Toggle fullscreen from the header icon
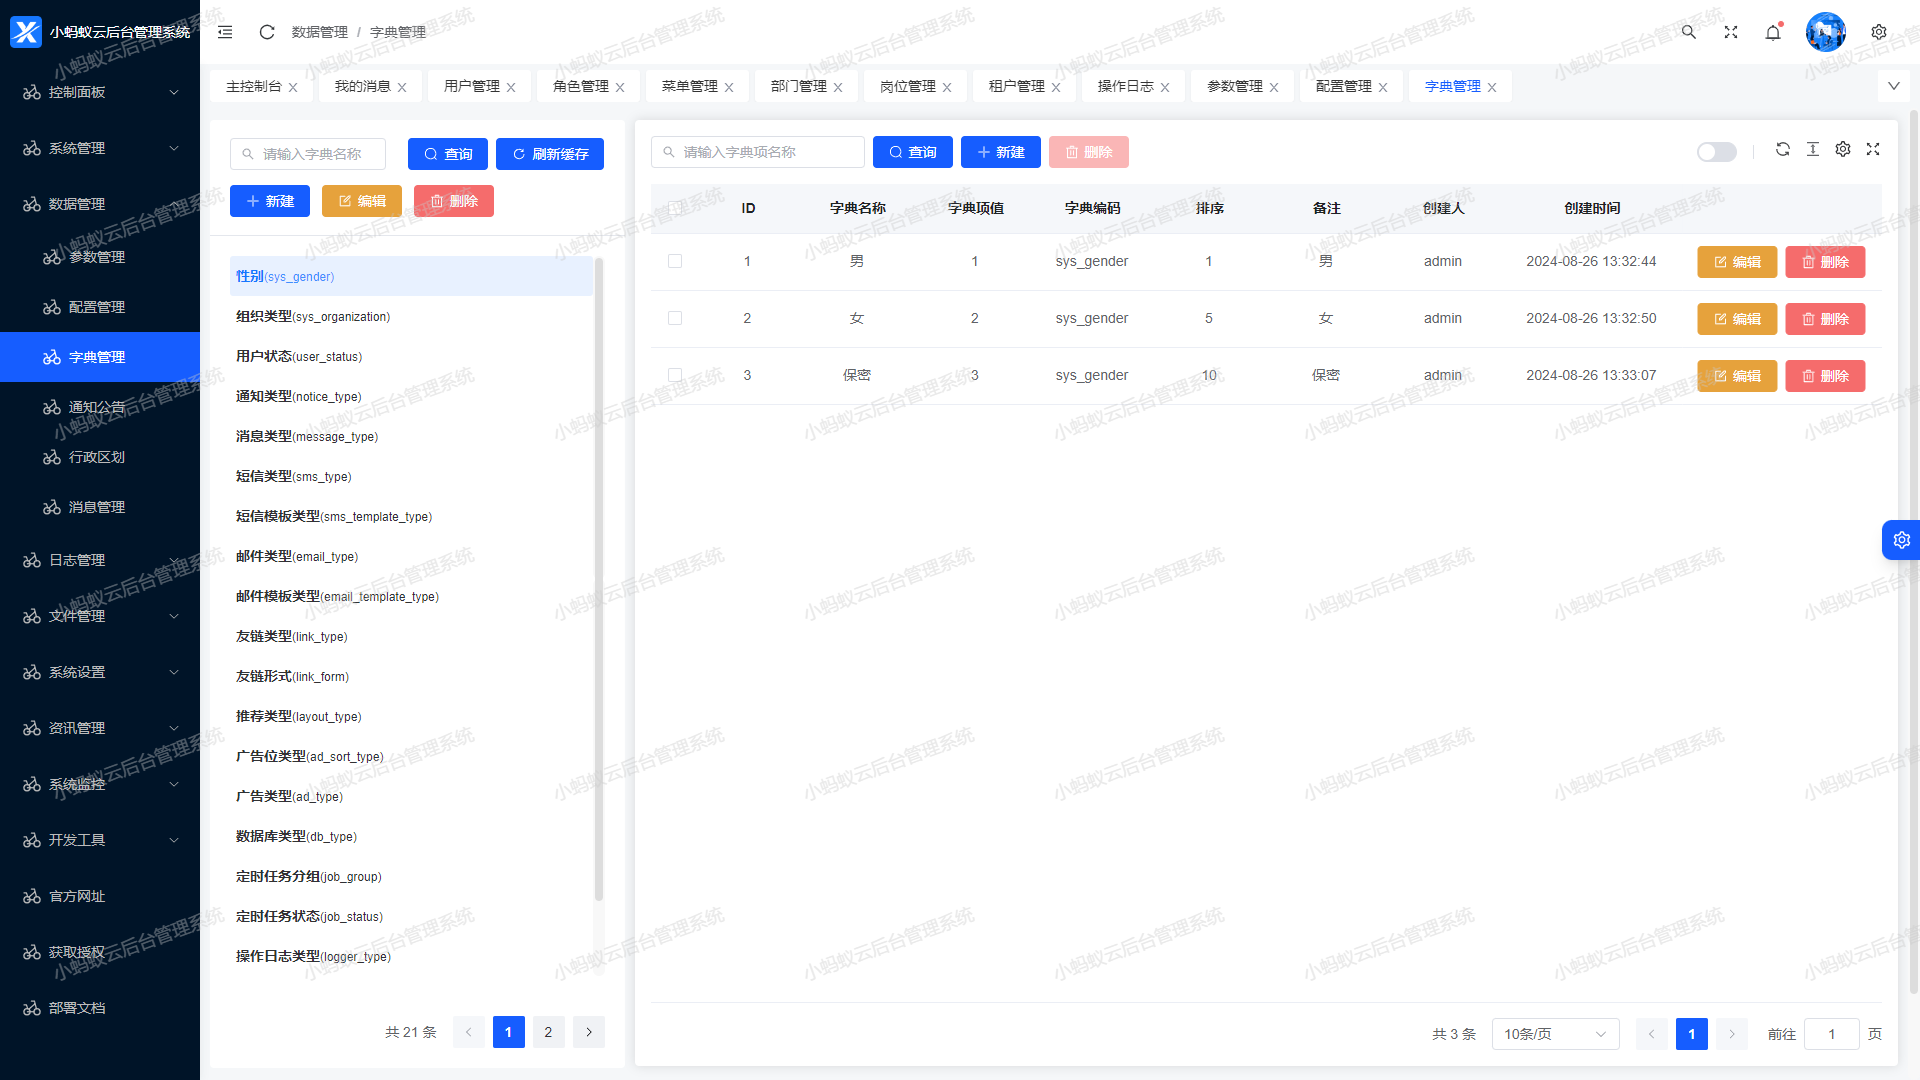Screen dimensions: 1920x1080 1731,32
